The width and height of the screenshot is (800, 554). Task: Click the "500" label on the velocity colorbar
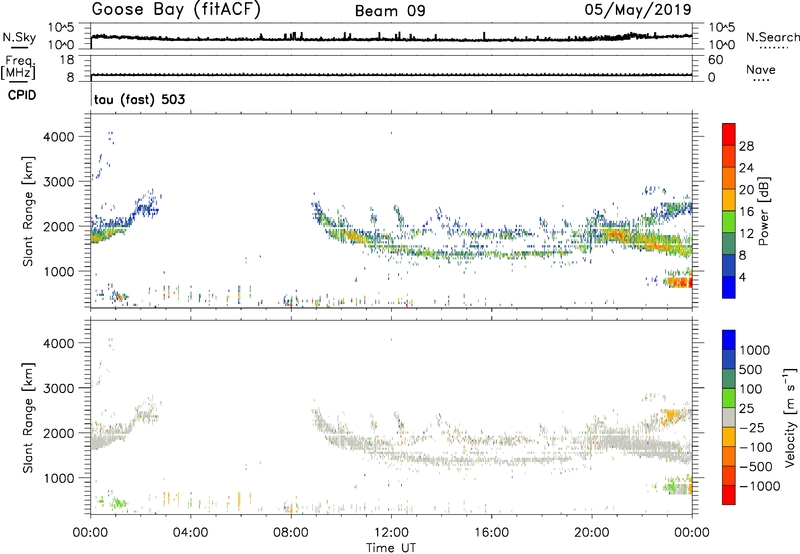coord(751,369)
